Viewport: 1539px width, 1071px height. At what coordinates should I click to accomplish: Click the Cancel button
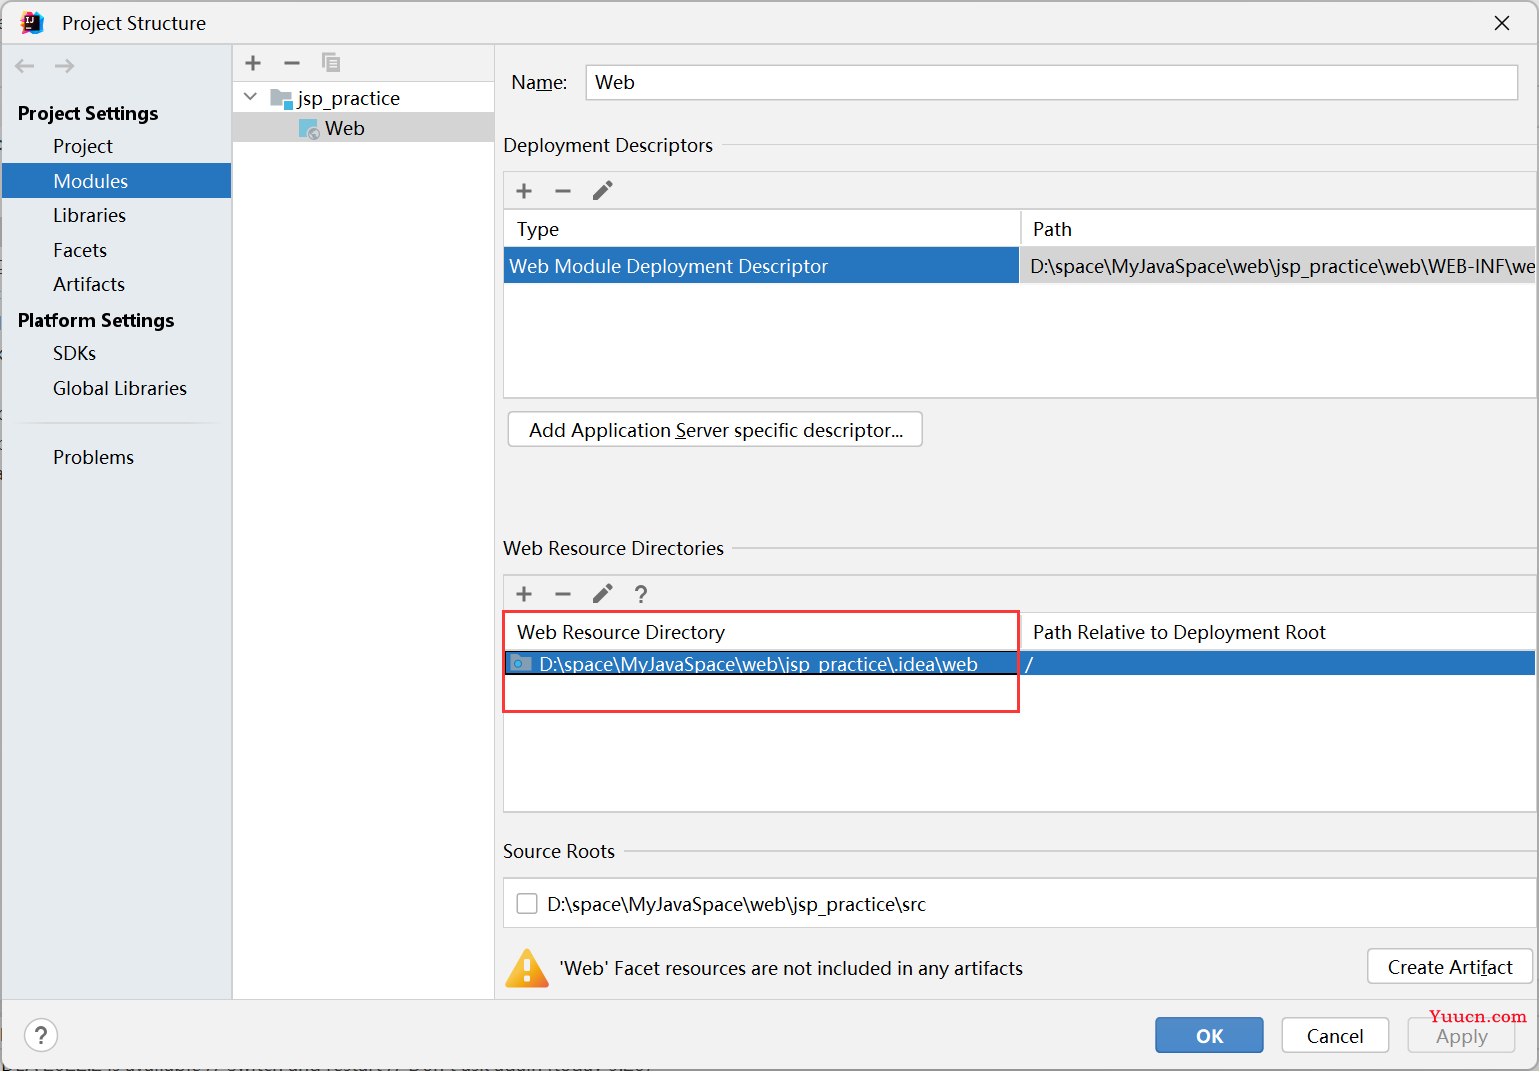click(x=1335, y=1036)
